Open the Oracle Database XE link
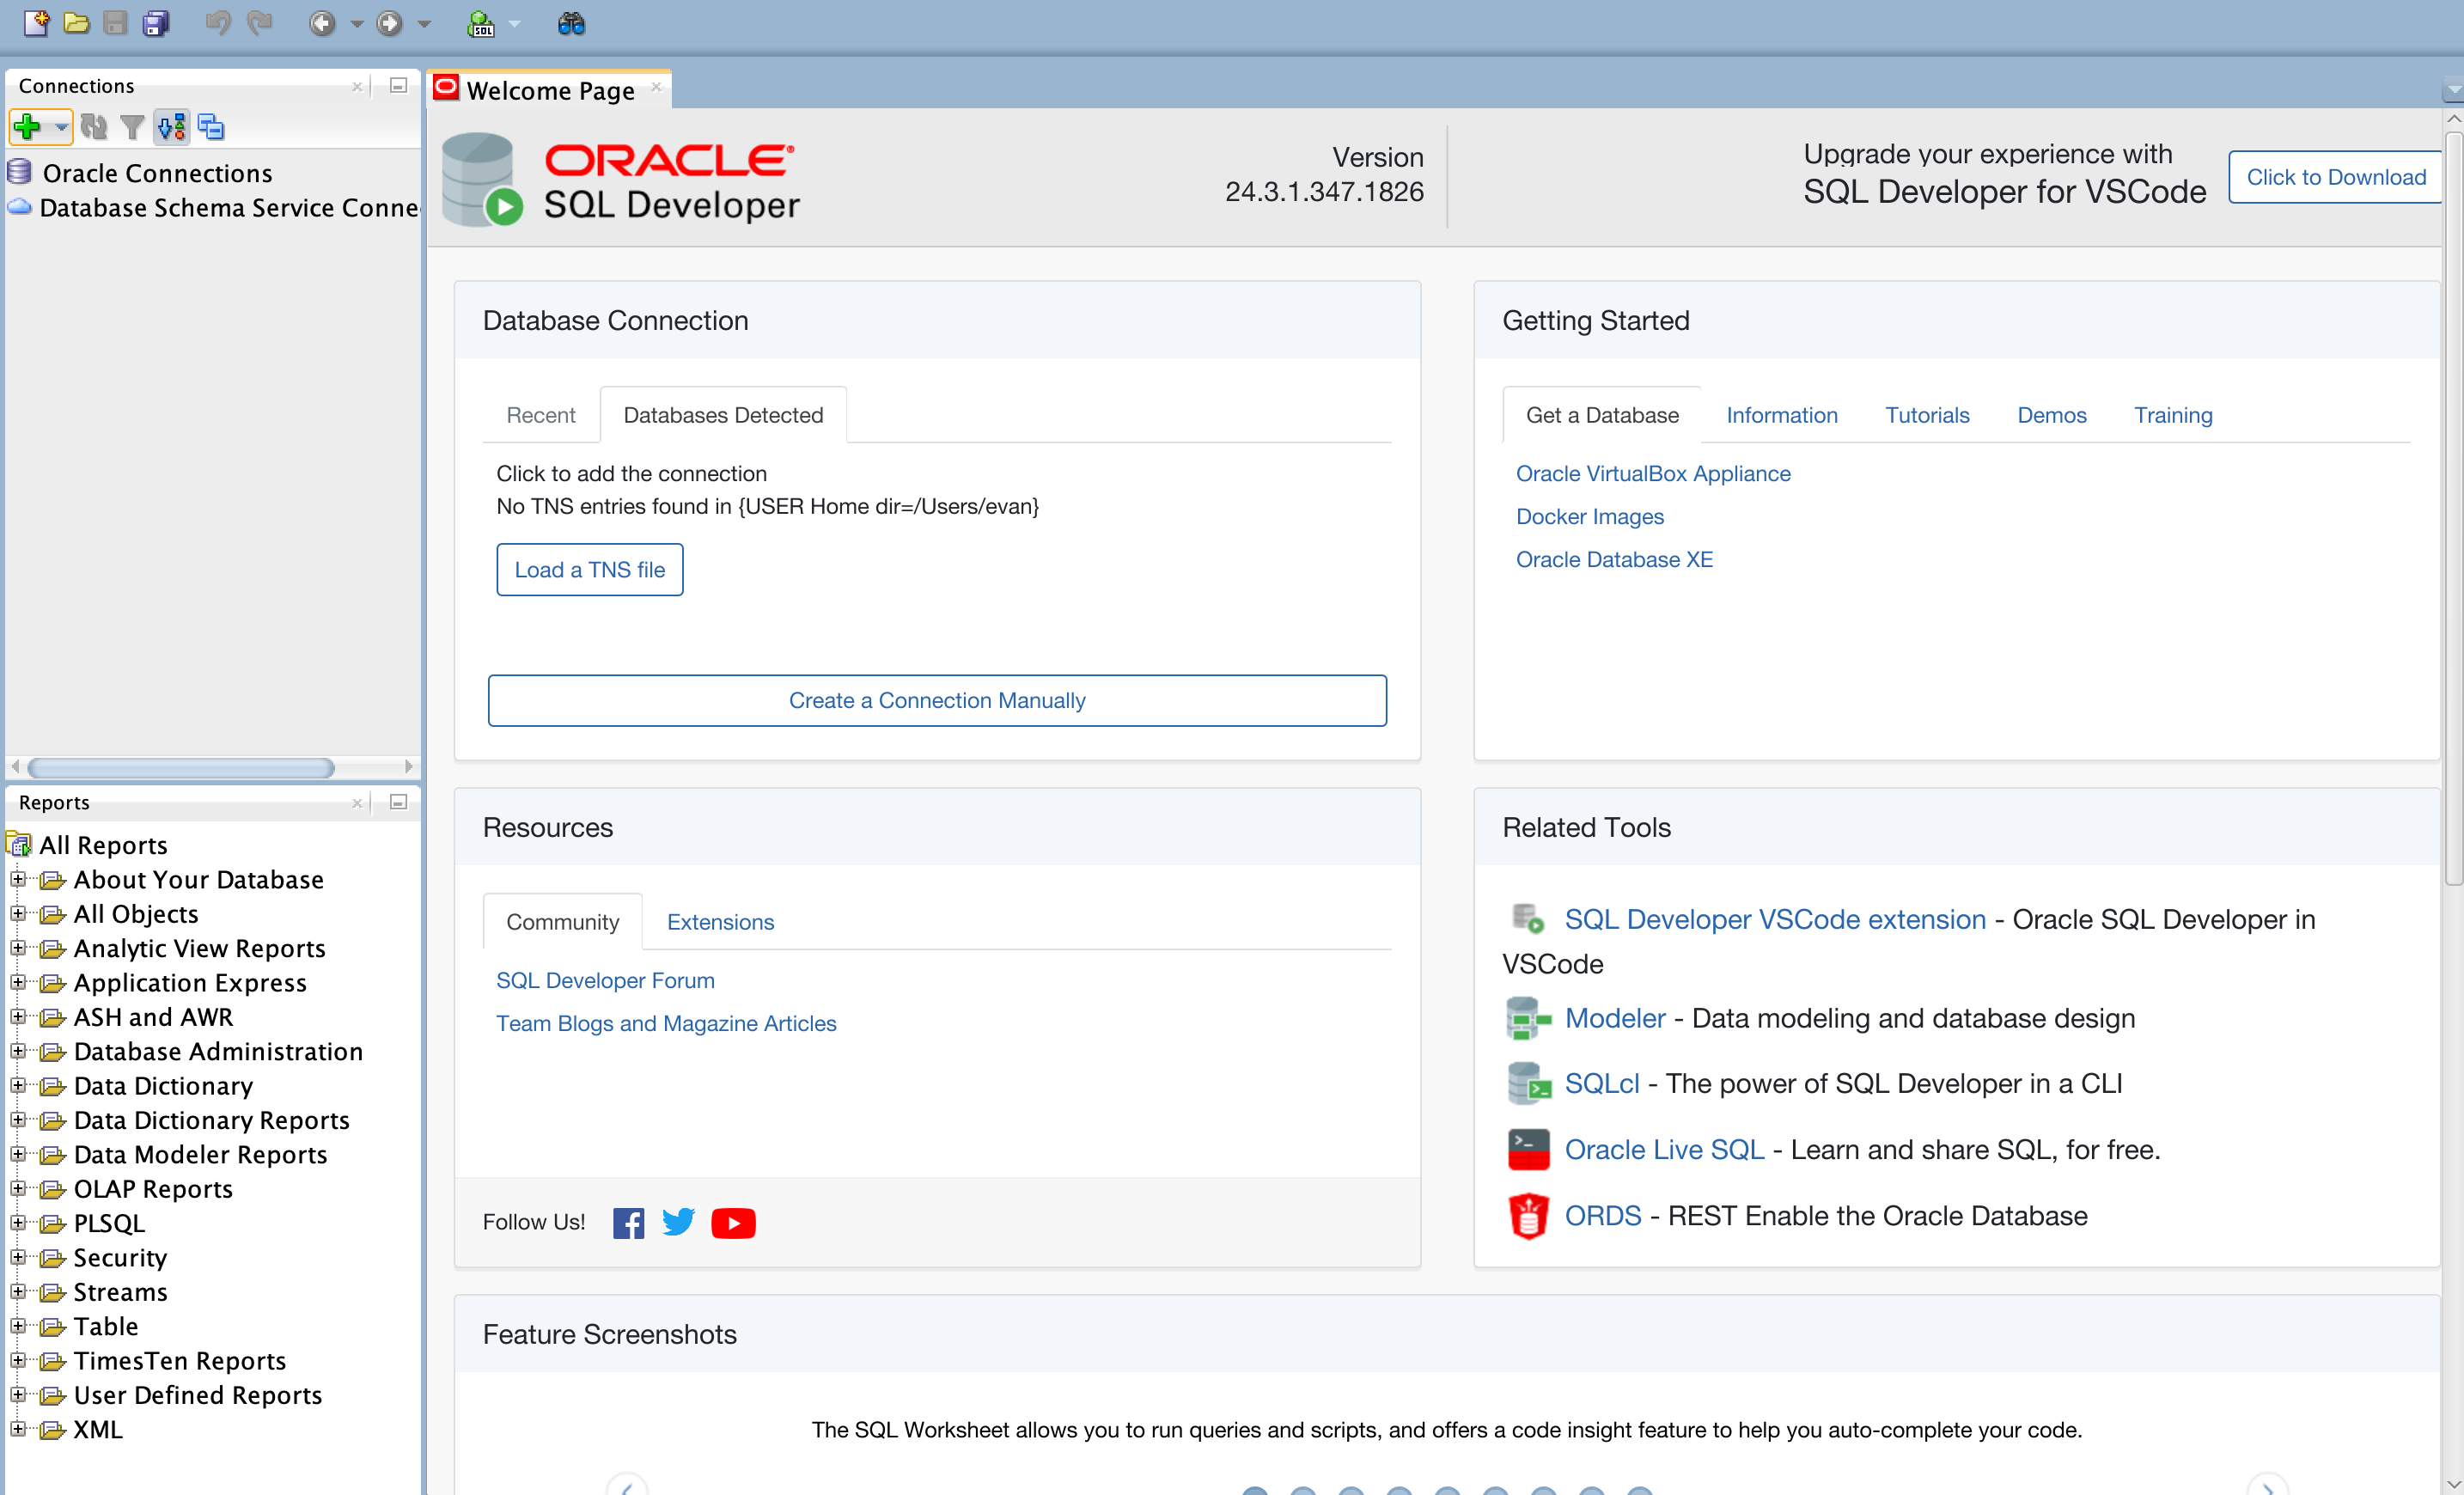 point(1614,560)
